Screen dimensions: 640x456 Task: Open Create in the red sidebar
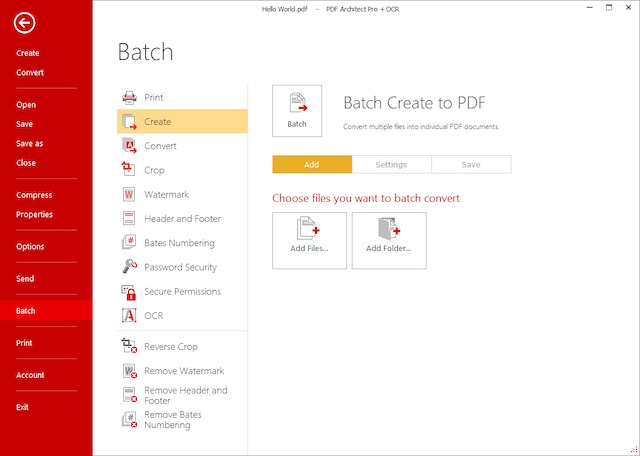pyautogui.click(x=28, y=53)
